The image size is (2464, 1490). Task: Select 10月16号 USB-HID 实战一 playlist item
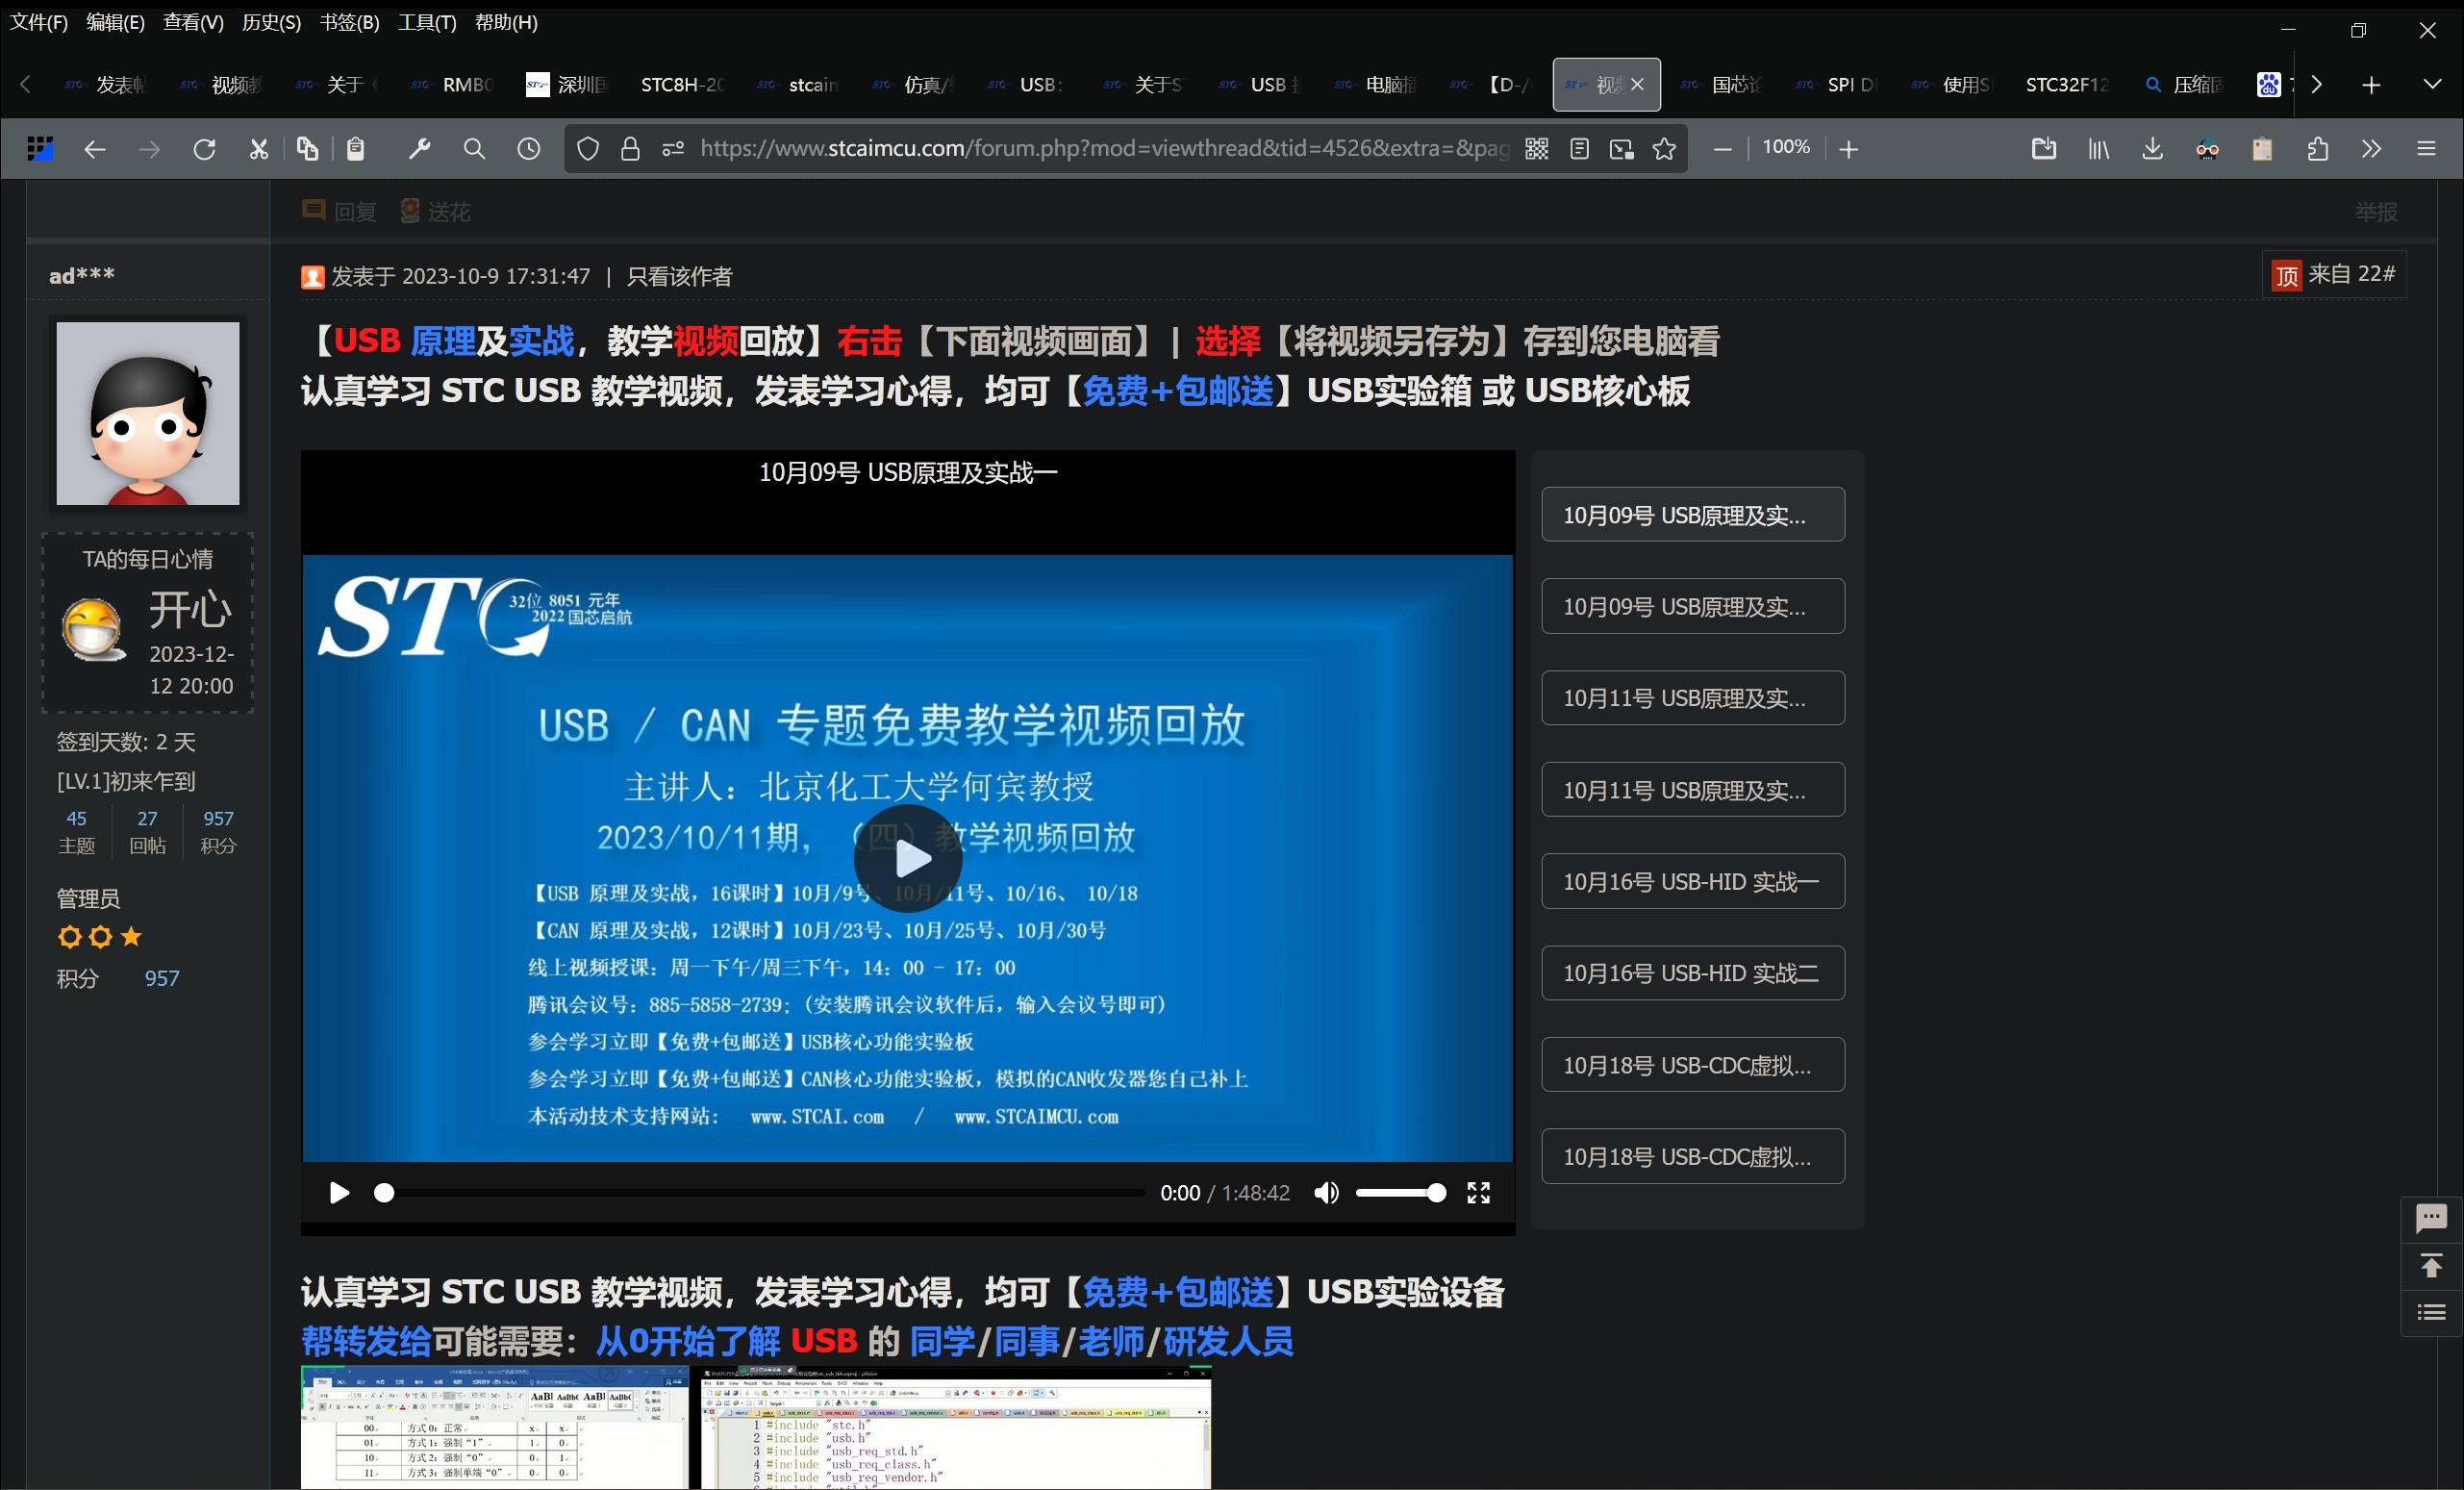tap(1693, 881)
